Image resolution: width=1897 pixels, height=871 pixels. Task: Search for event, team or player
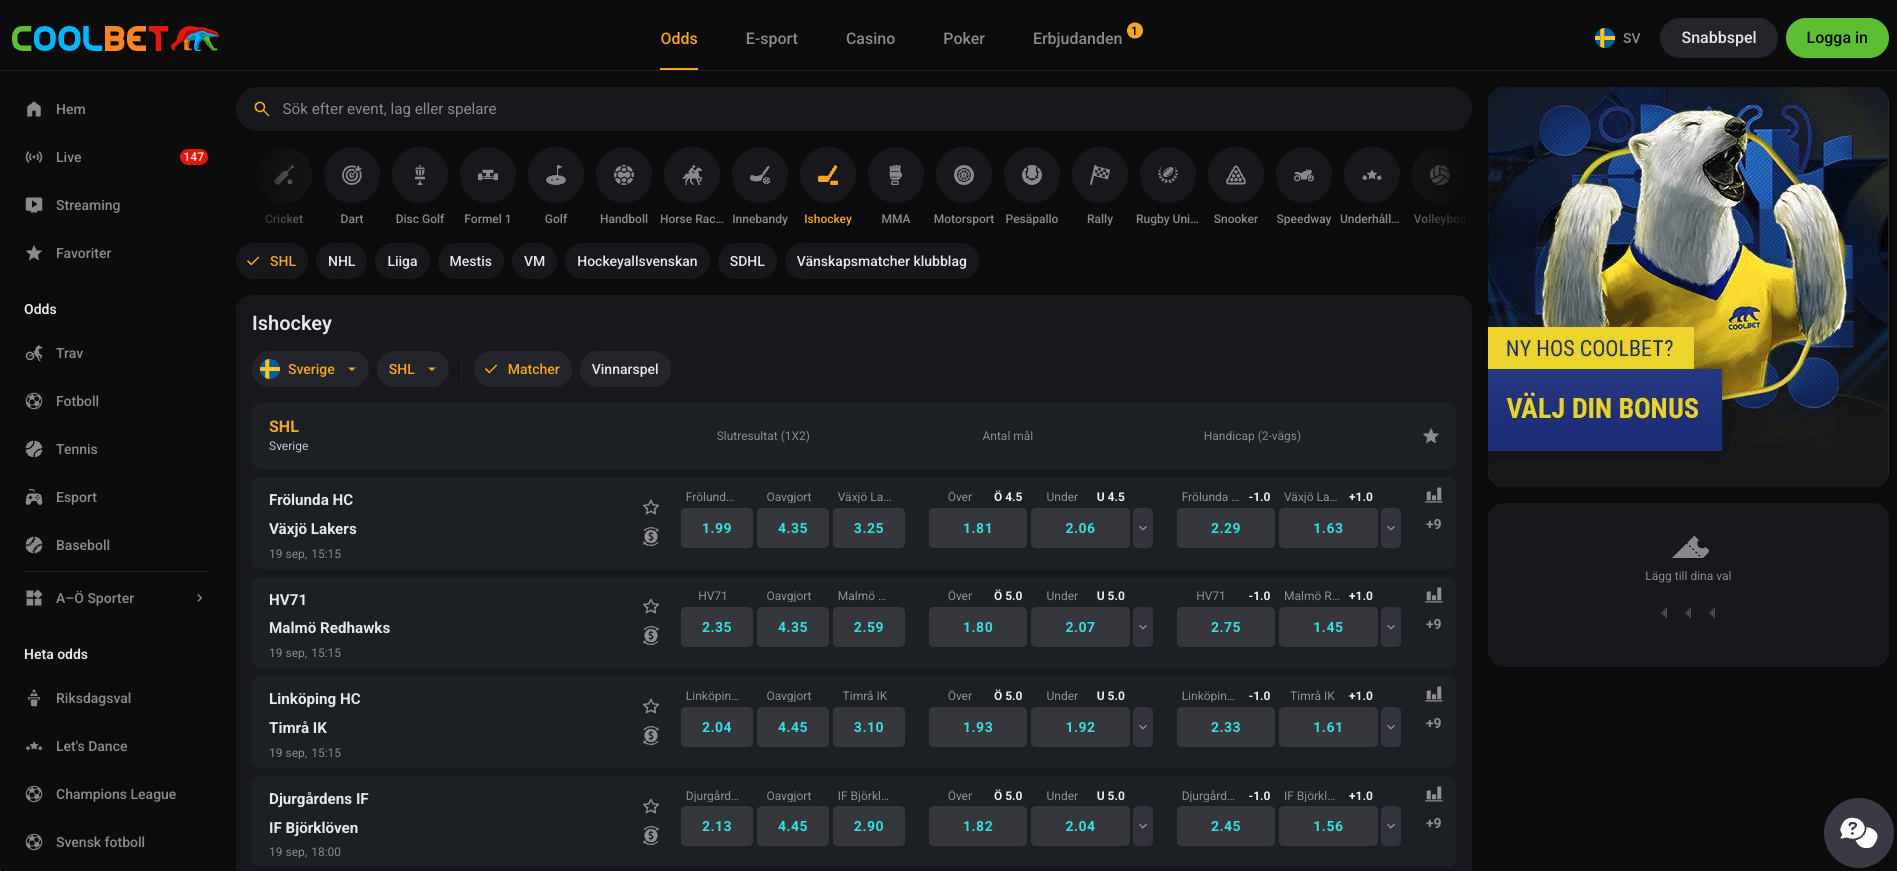[x=853, y=109]
